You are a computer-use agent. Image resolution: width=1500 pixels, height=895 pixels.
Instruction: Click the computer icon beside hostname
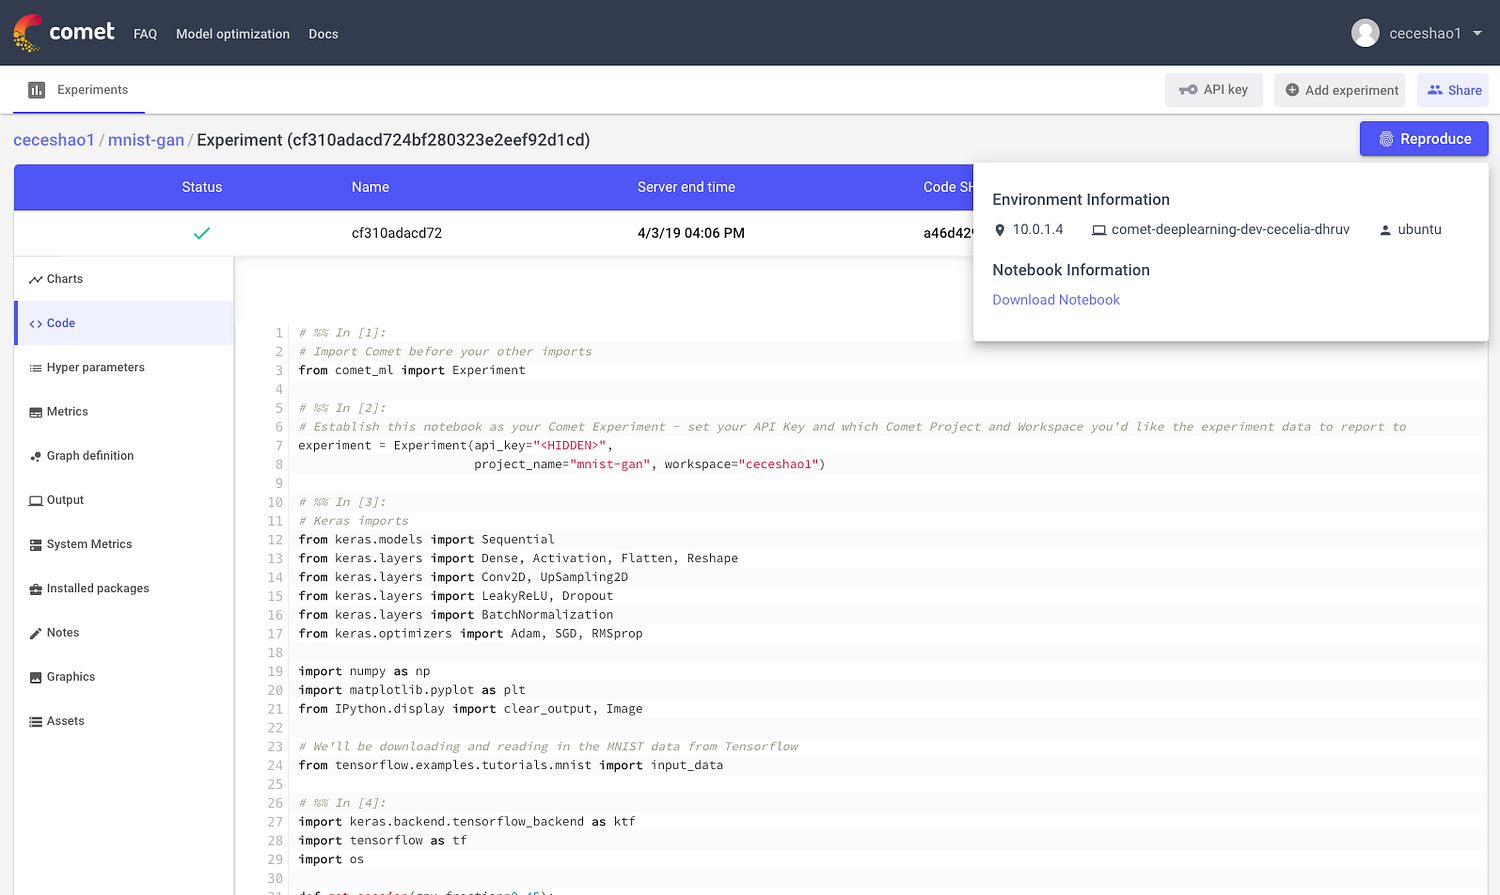(1099, 230)
